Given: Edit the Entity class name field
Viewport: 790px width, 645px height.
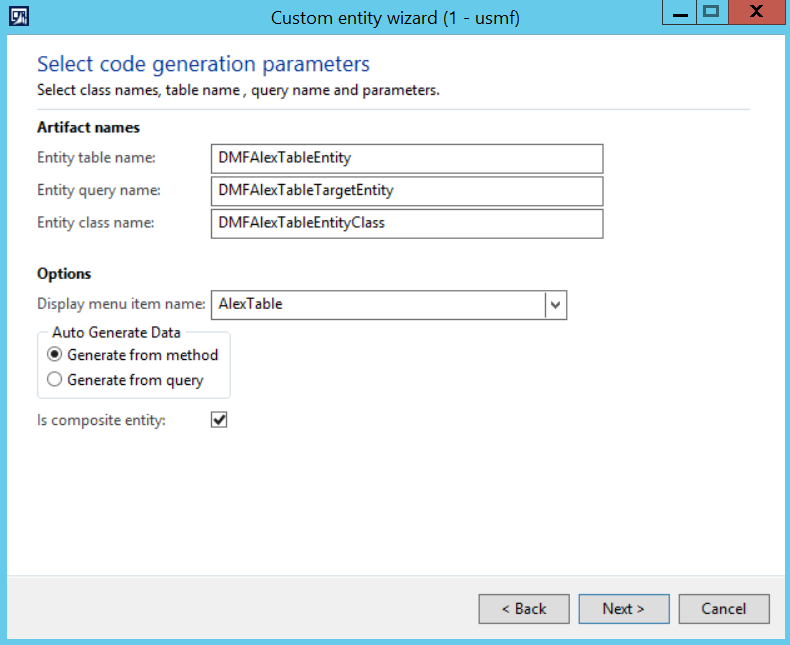Looking at the screenshot, I should 407,223.
